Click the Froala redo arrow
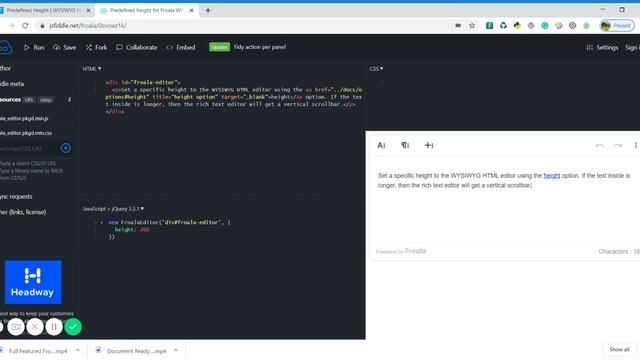640x360 pixels. coord(618,145)
